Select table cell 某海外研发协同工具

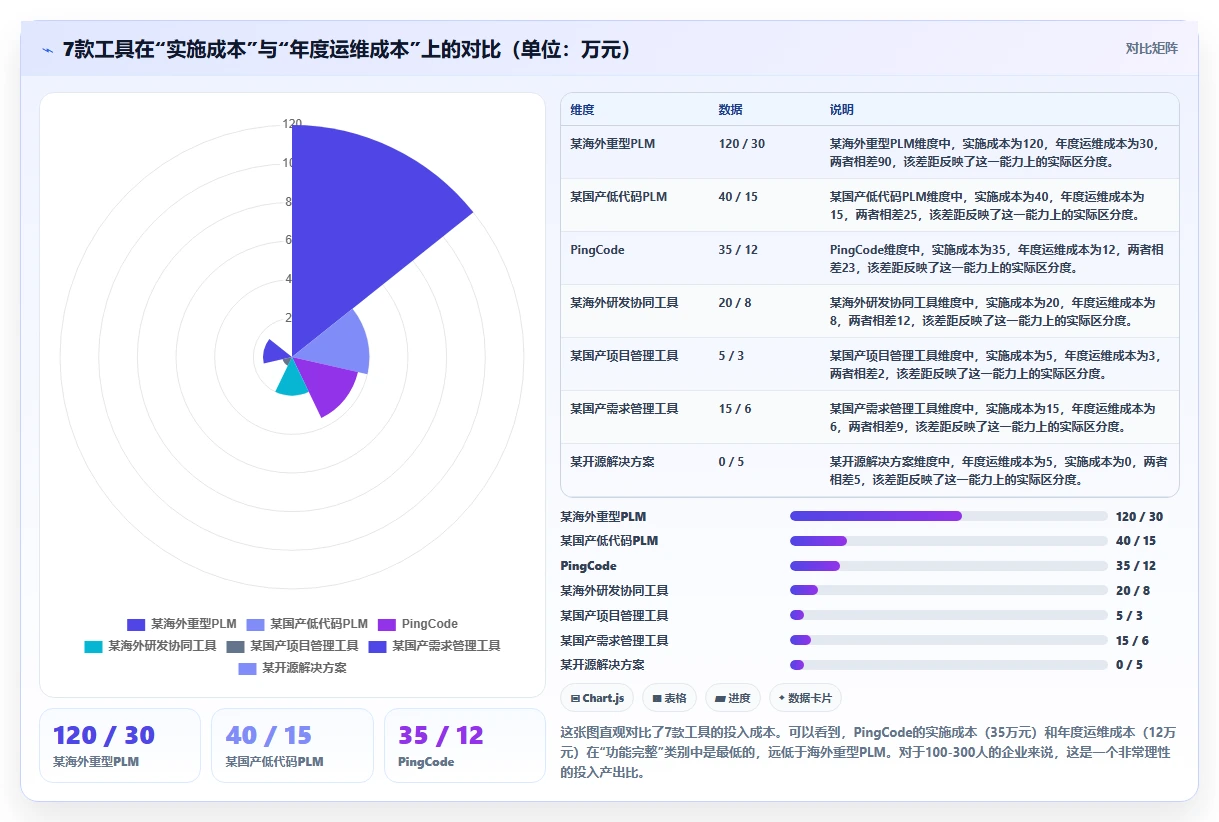(624, 302)
